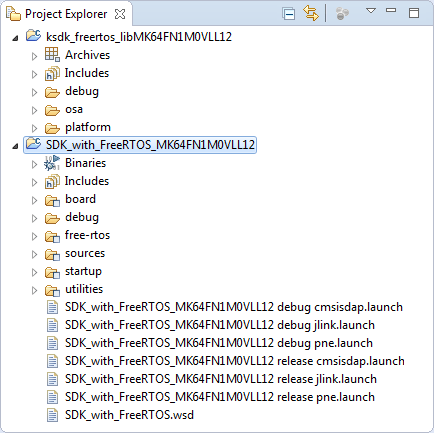Screen dimensions: 434x433
Task: Expand the board folder
Action: [x=34, y=200]
